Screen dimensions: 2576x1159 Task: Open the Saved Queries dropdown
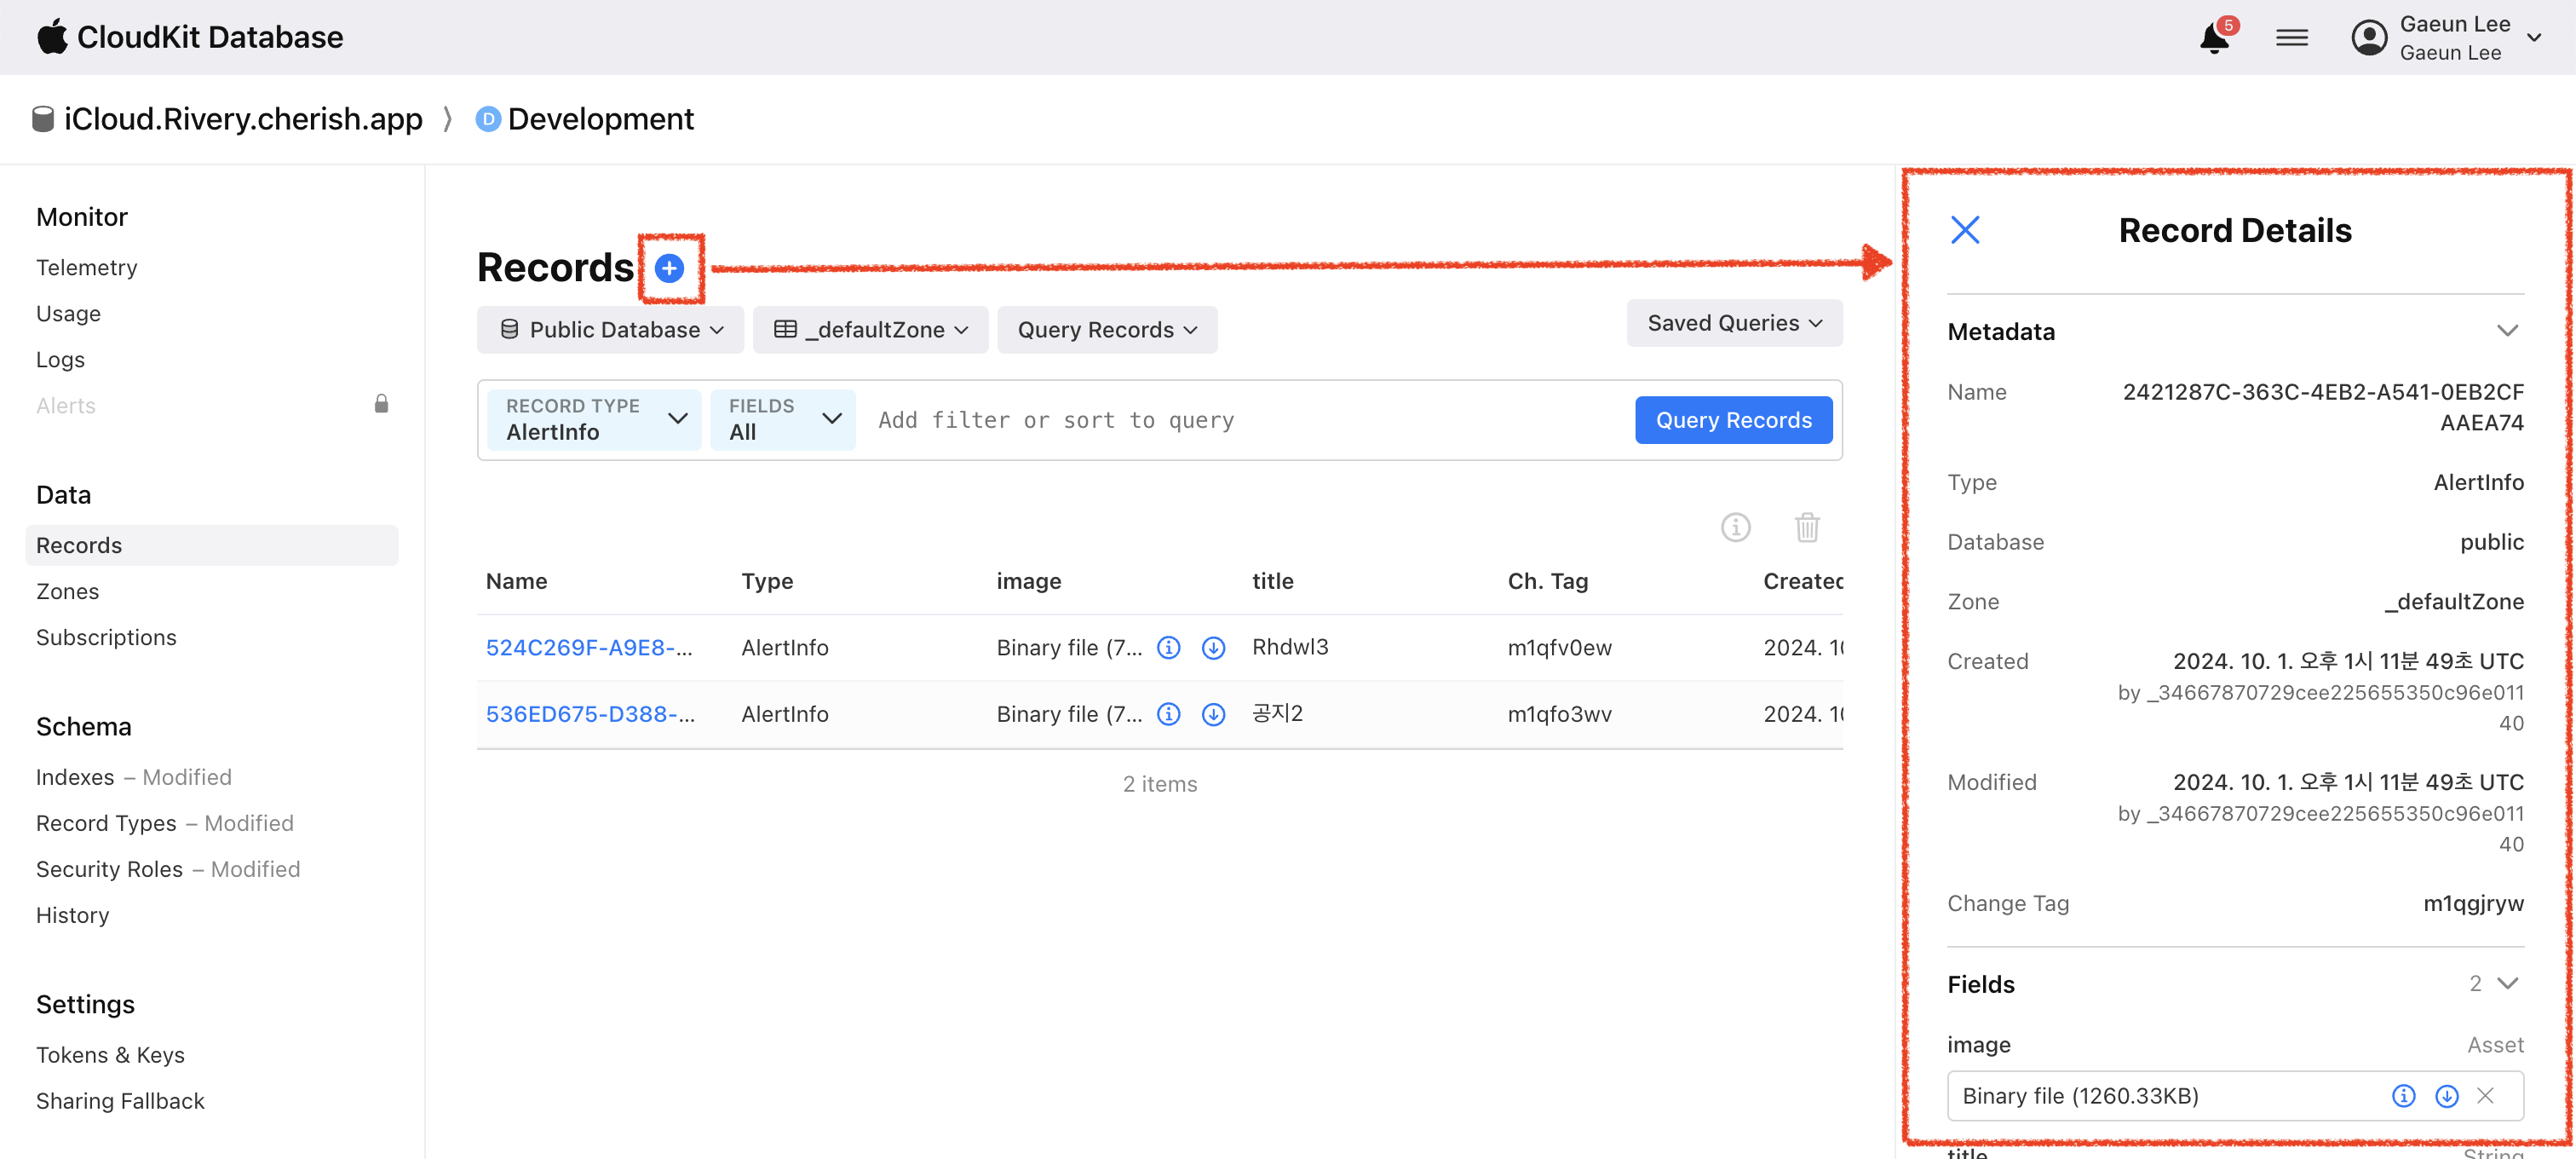point(1734,323)
